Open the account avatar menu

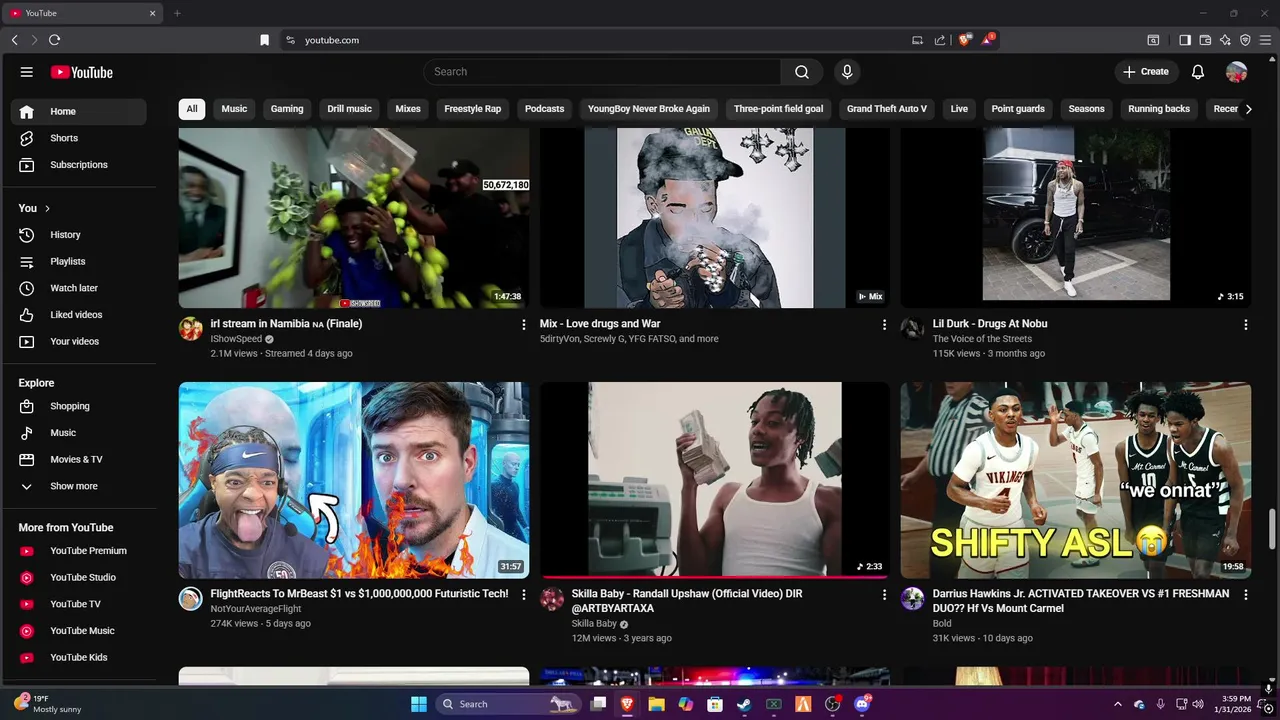pos(1237,72)
